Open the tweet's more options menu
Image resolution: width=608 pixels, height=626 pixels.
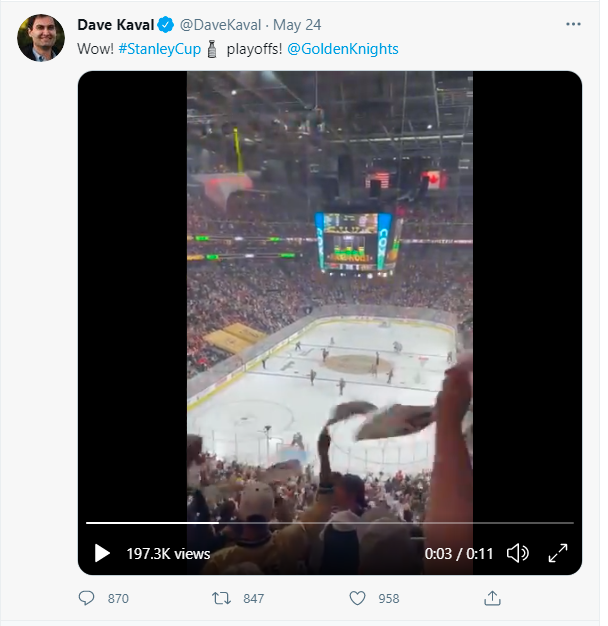coord(573,24)
